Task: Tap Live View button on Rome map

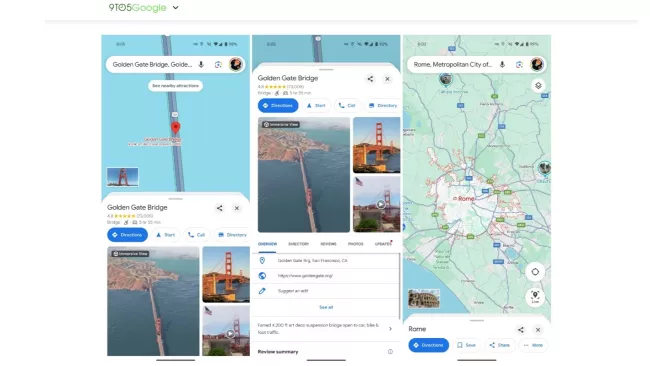Action: point(535,296)
